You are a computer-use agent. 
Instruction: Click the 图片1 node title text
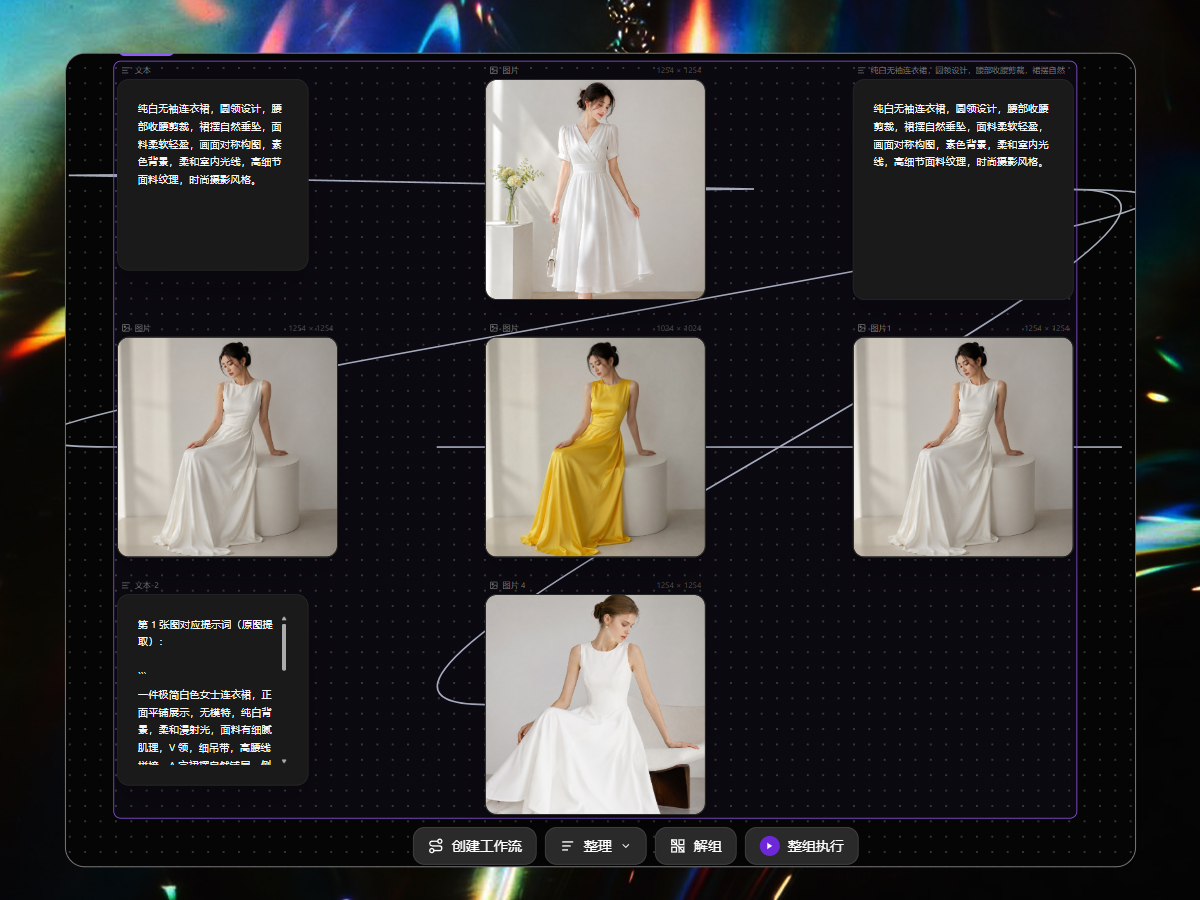point(880,328)
